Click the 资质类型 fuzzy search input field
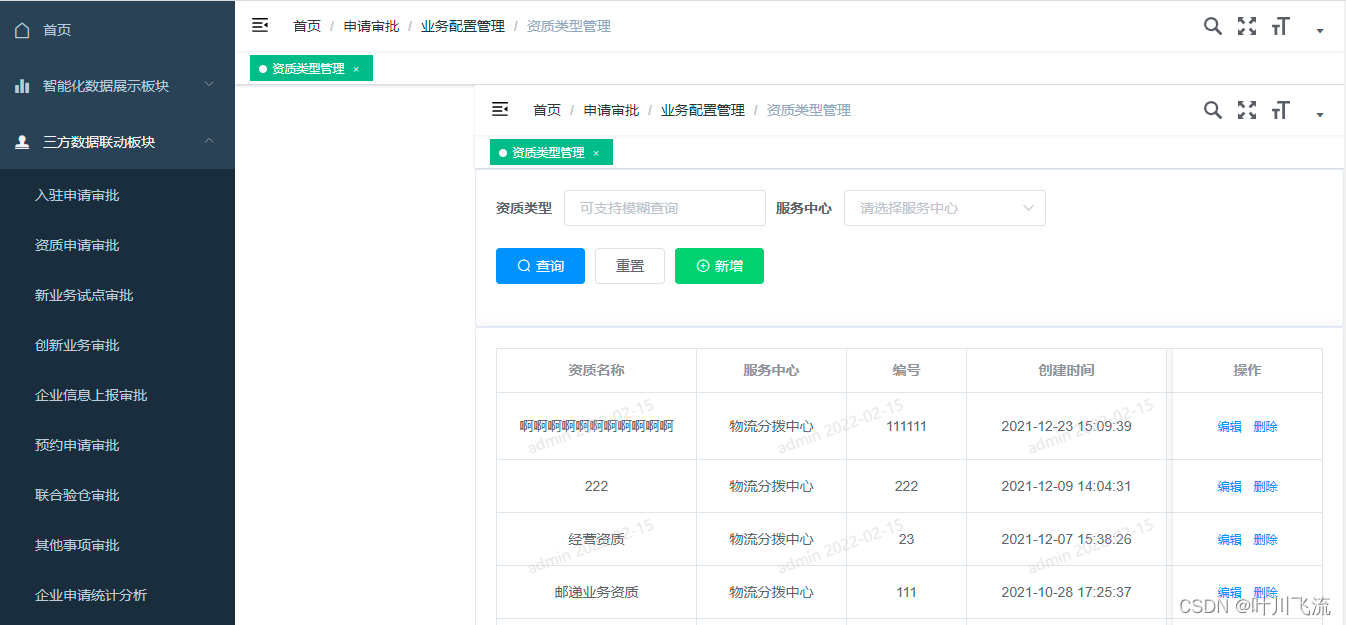 tap(664, 208)
